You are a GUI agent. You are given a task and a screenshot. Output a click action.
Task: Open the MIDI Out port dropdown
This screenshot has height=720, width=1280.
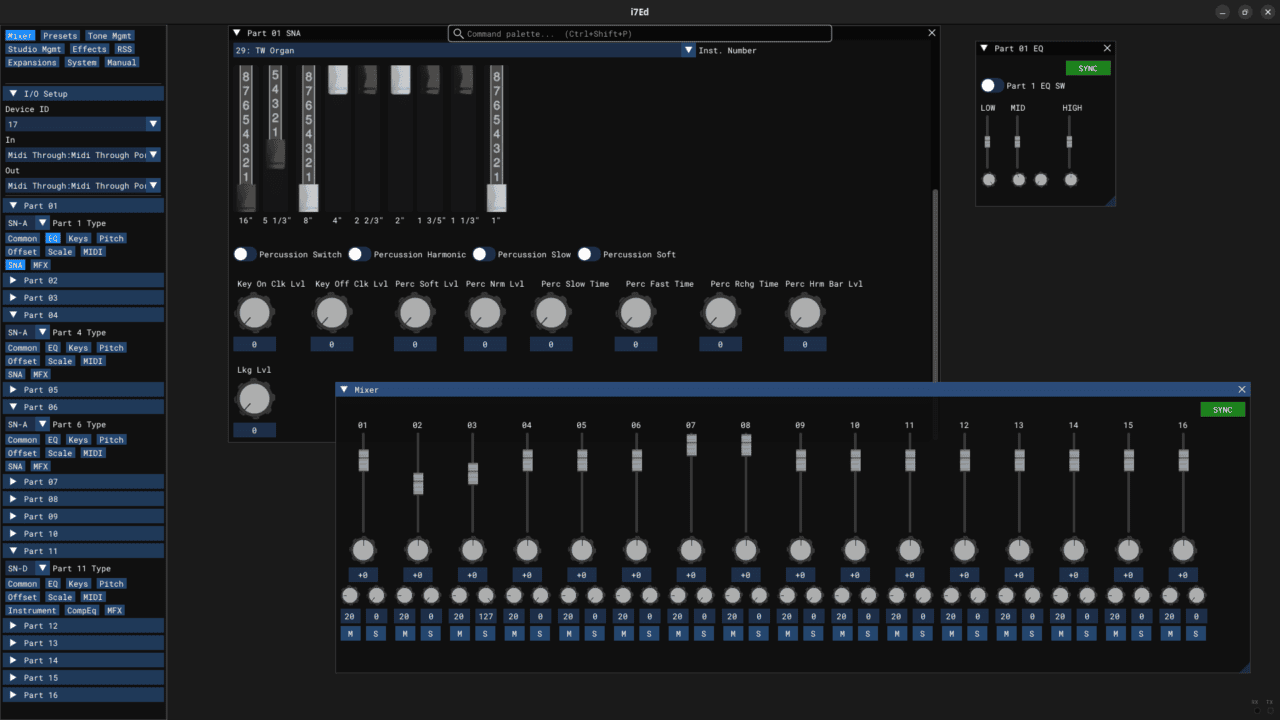[x=153, y=185]
